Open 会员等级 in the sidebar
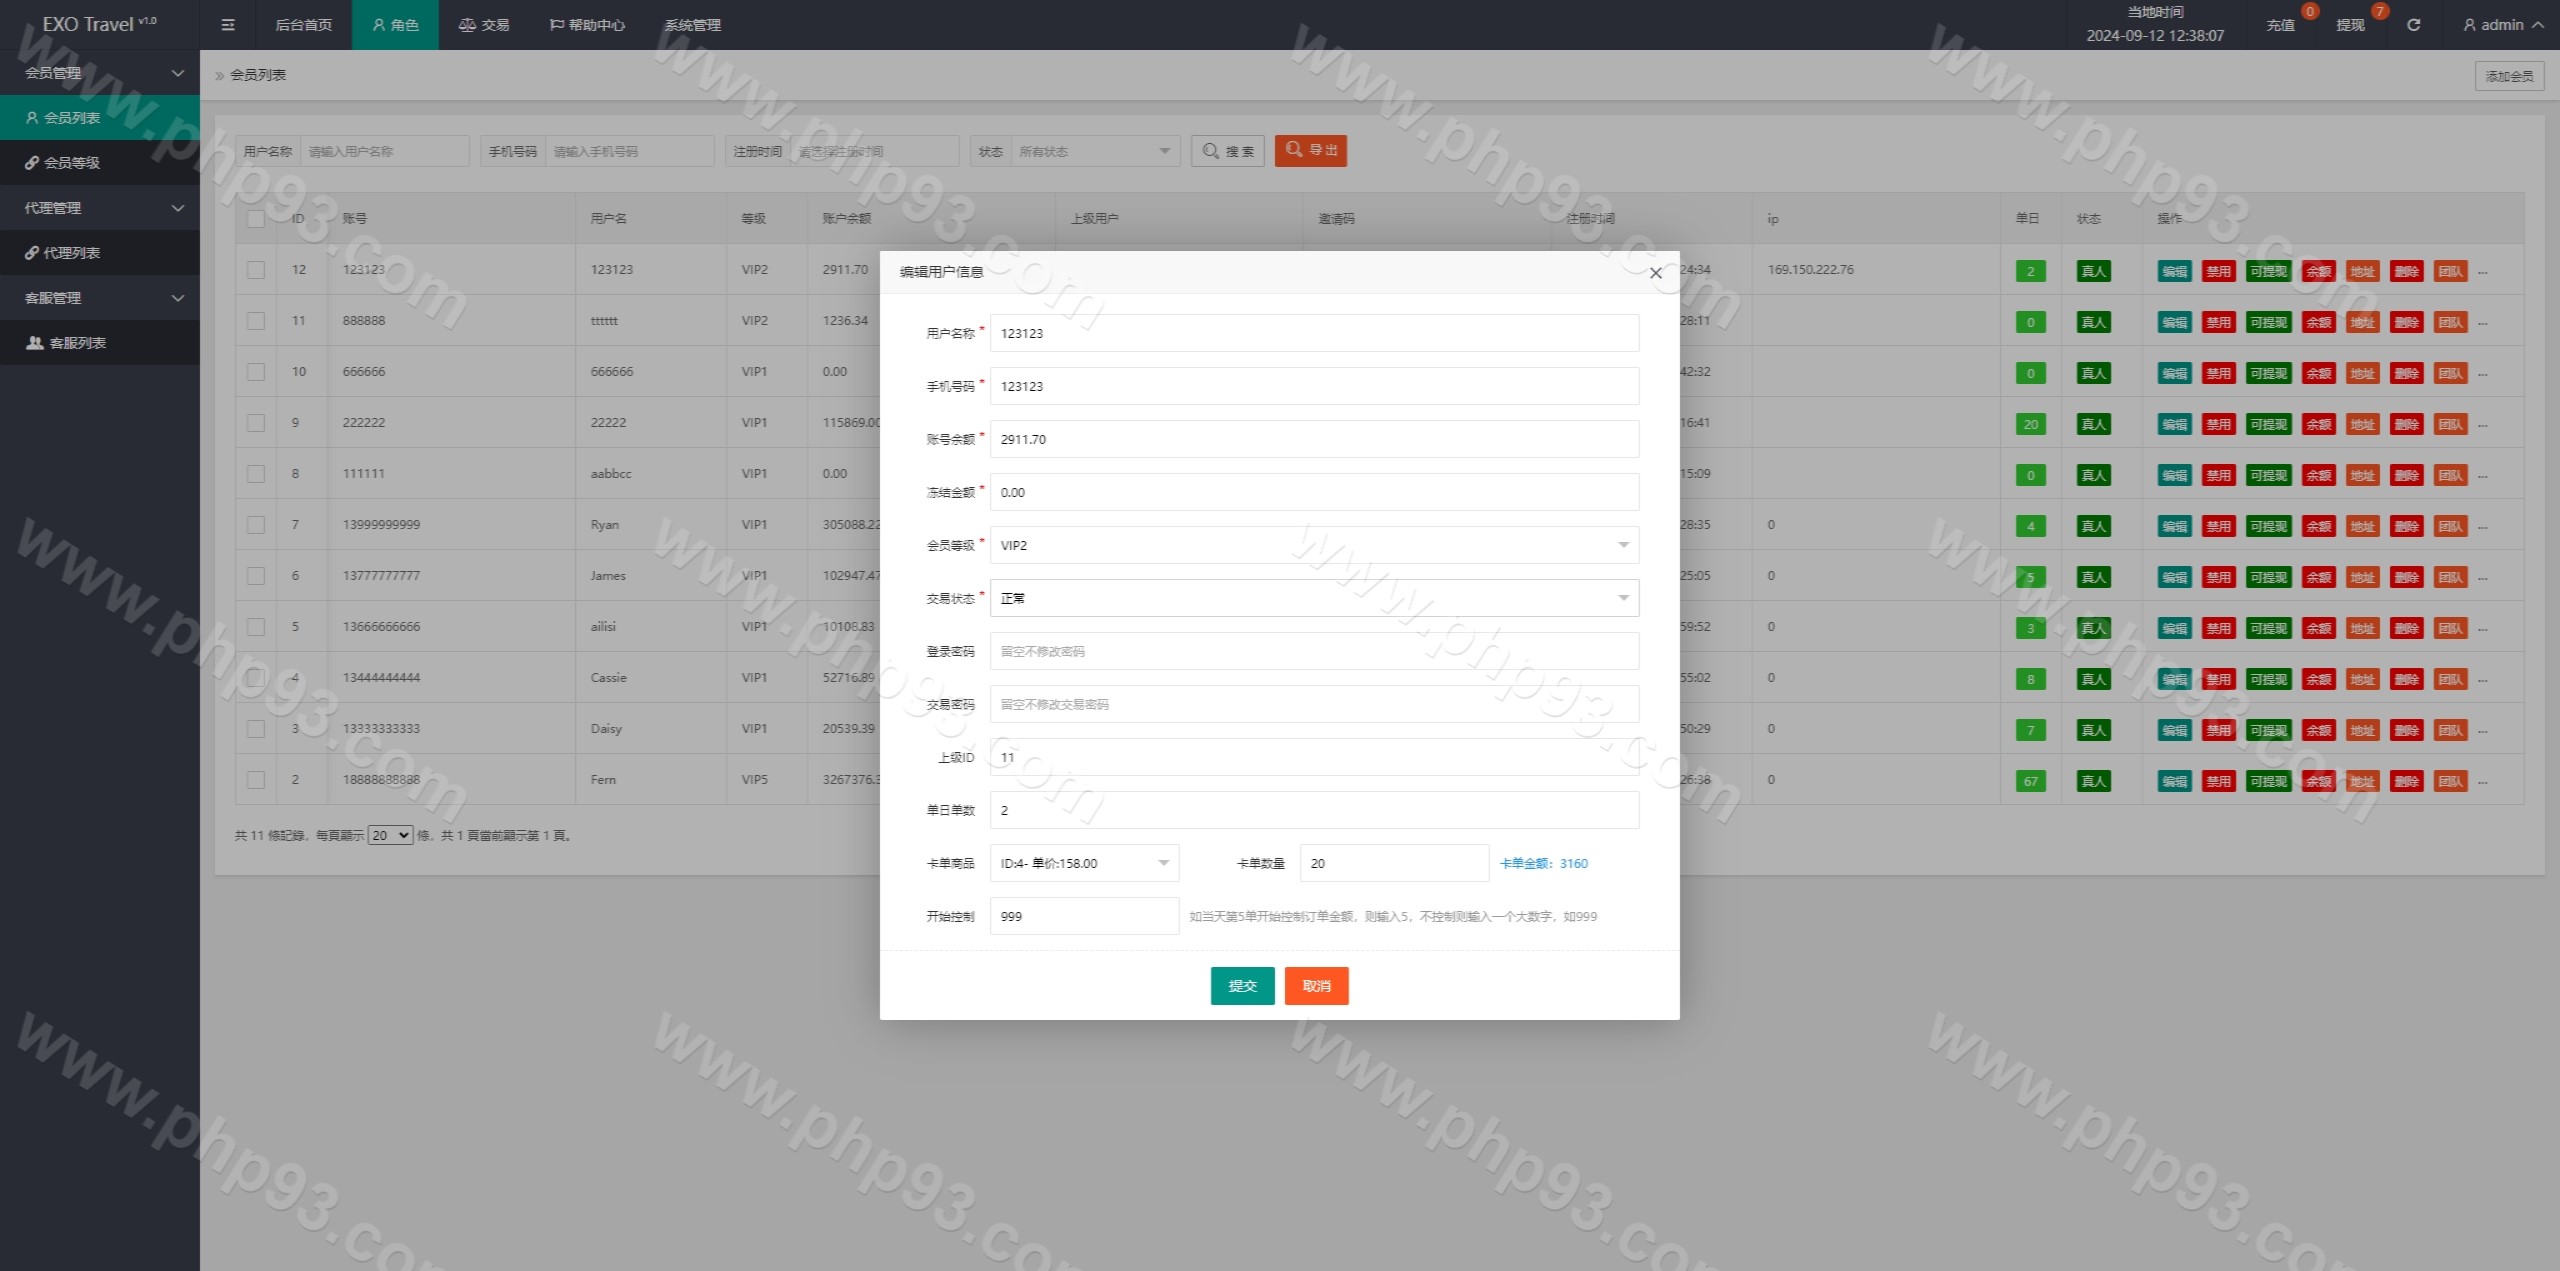The height and width of the screenshot is (1271, 2560). pos(72,162)
